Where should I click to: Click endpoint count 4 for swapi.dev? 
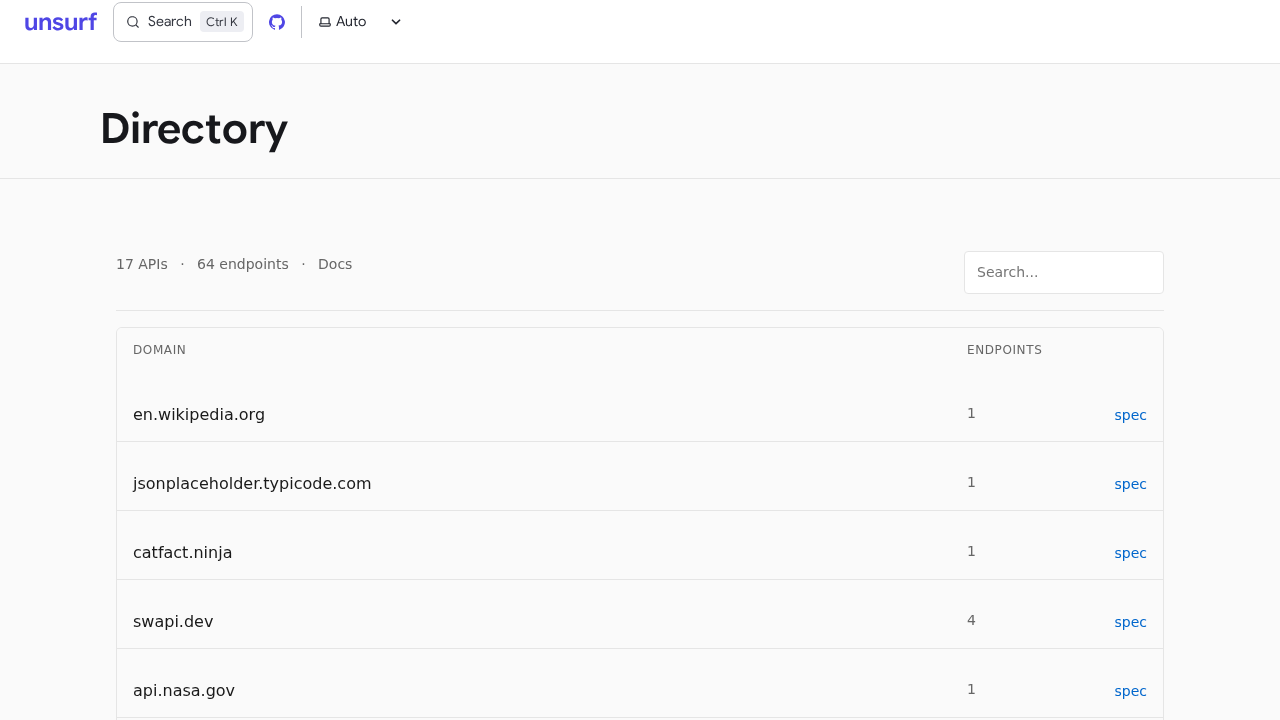click(971, 620)
